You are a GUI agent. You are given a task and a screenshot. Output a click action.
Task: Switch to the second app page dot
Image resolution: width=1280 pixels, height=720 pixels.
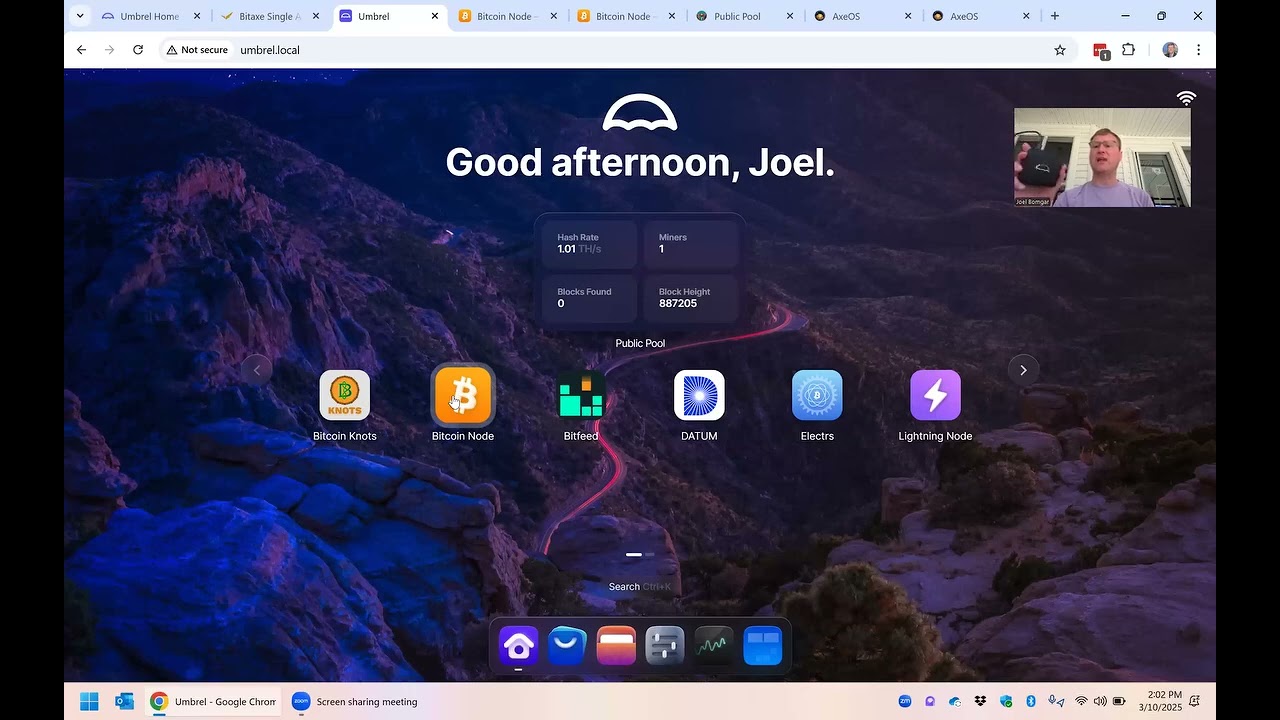click(650, 554)
